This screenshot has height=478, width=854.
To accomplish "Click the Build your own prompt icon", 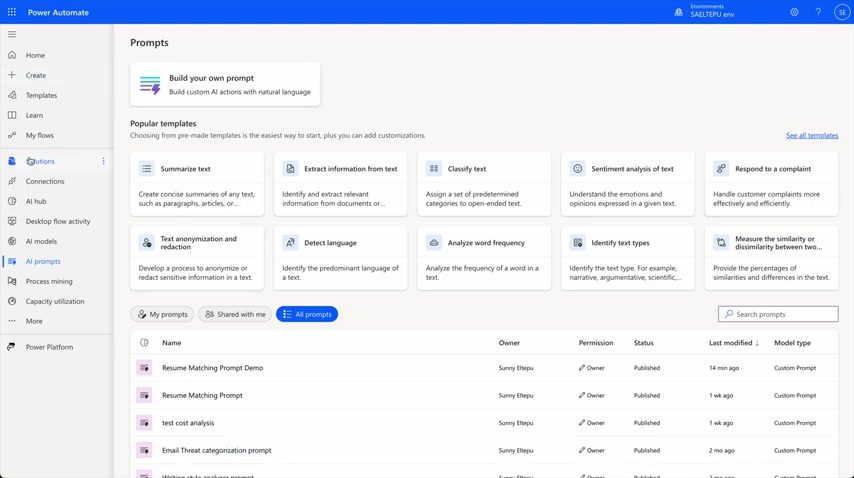I will pyautogui.click(x=150, y=85).
